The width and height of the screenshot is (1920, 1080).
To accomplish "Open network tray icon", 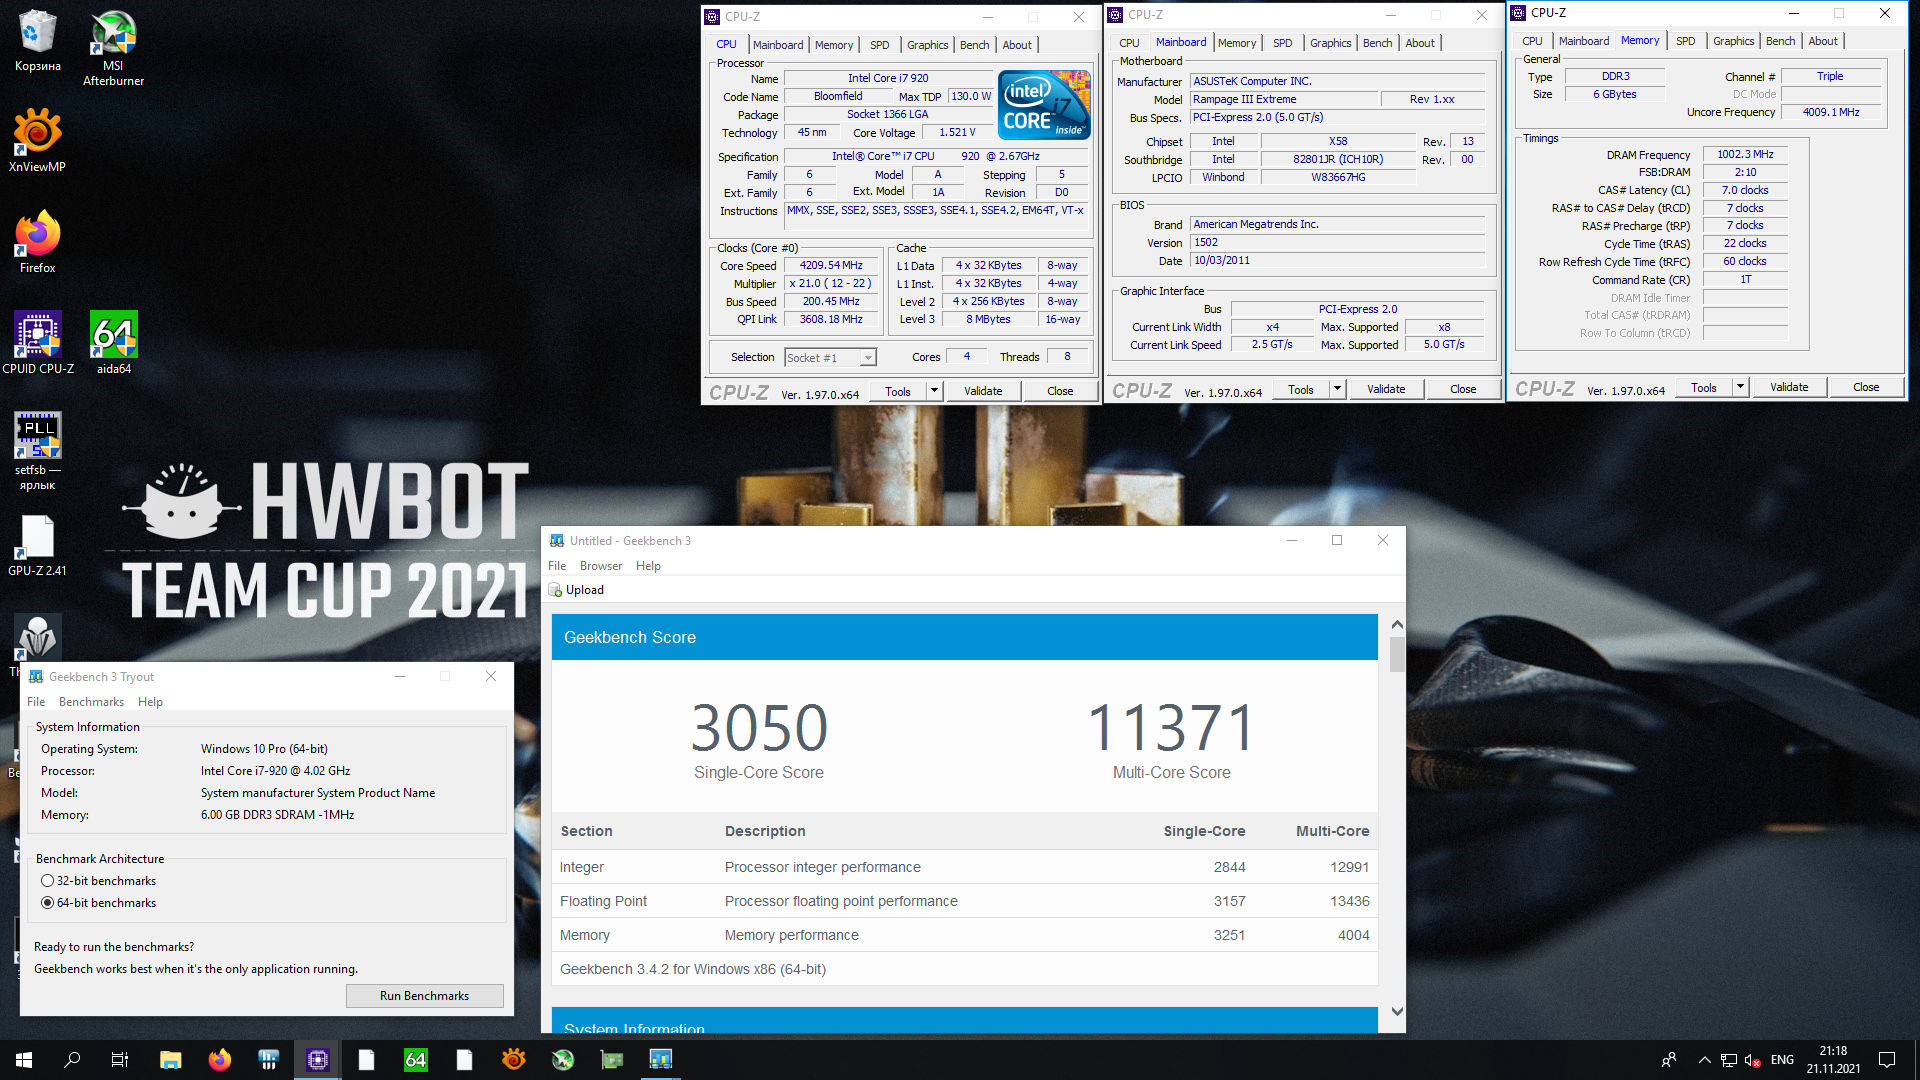I will [x=1729, y=1060].
